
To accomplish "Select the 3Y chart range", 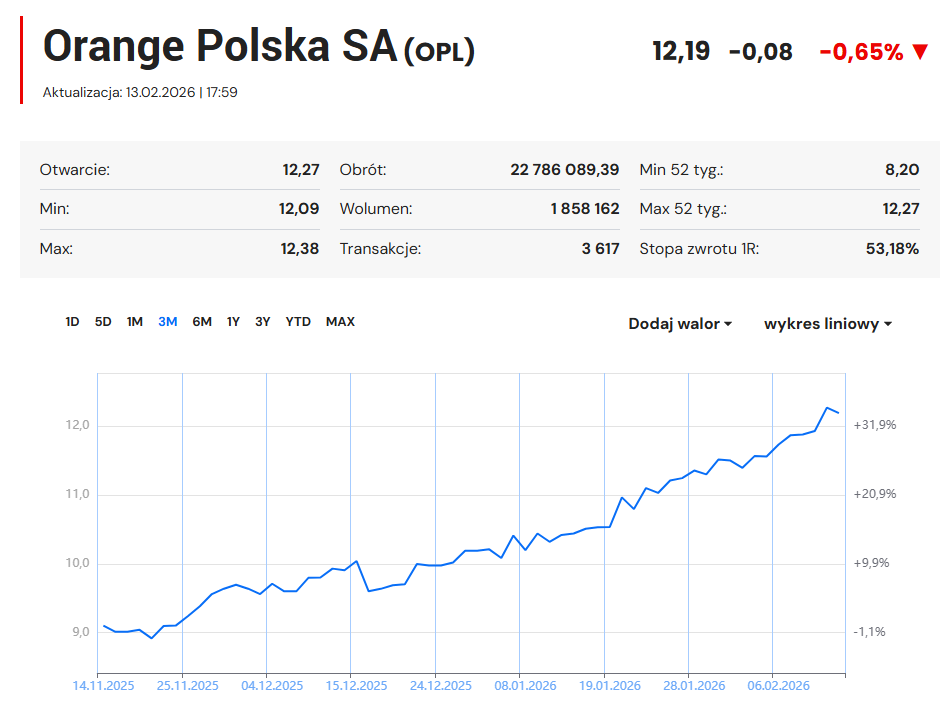I will coord(263,322).
